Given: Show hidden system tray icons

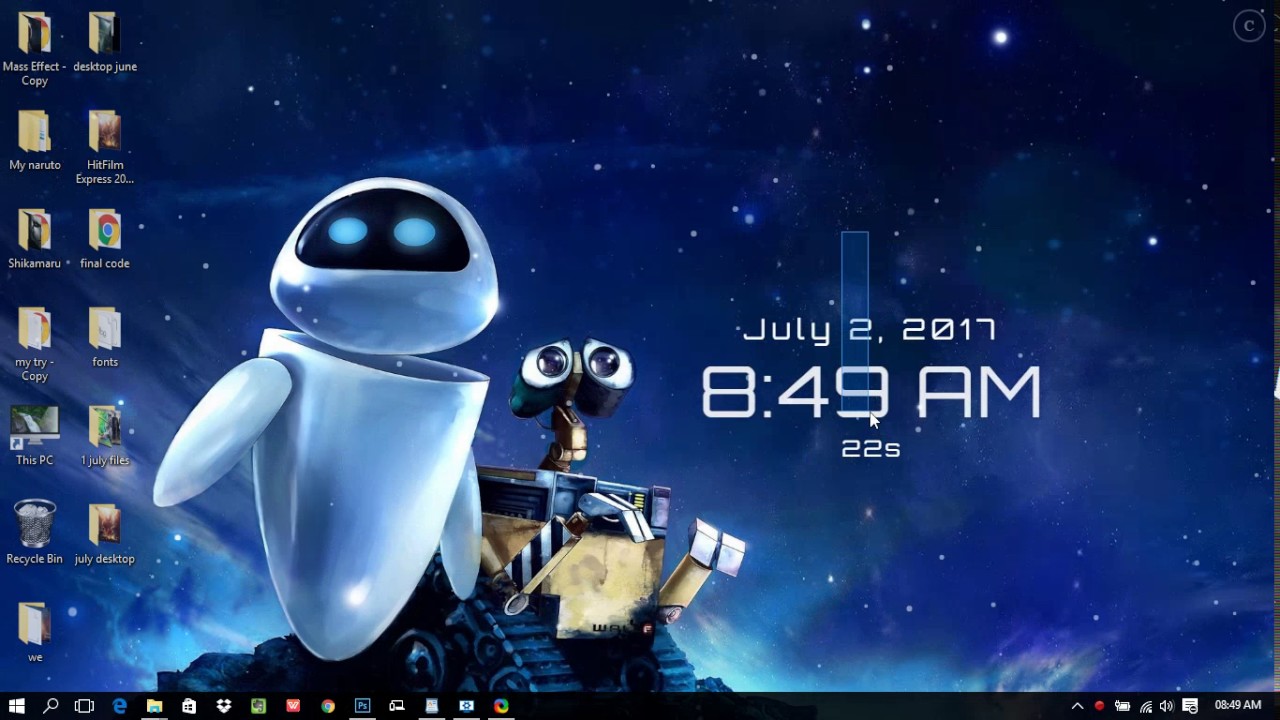Looking at the screenshot, I should point(1077,706).
